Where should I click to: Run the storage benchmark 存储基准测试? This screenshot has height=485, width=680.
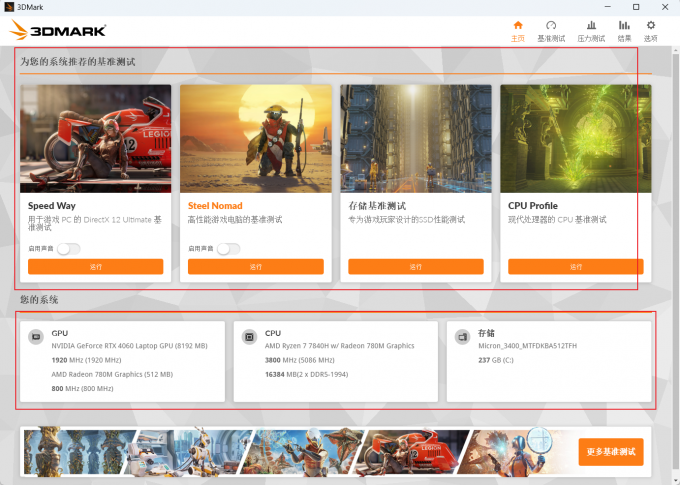pos(415,266)
